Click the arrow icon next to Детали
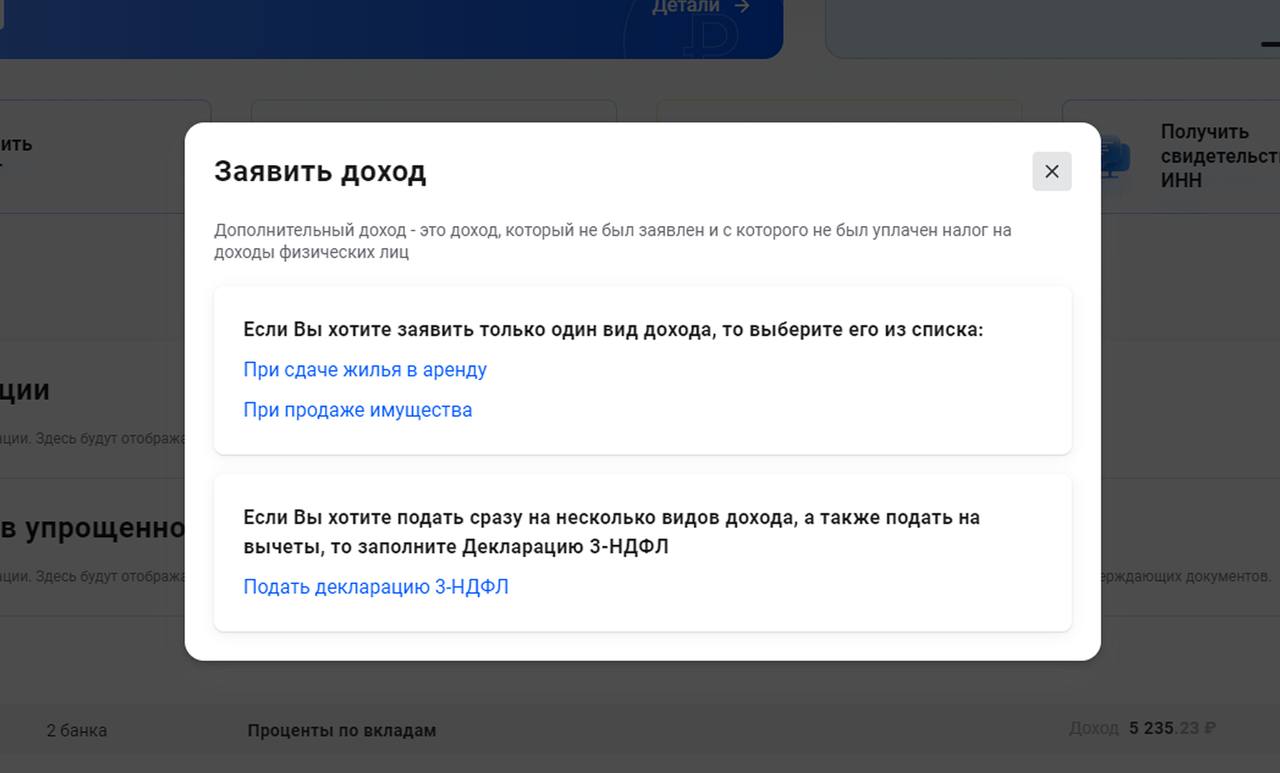Screen dimensions: 1280x773 [x=741, y=7]
